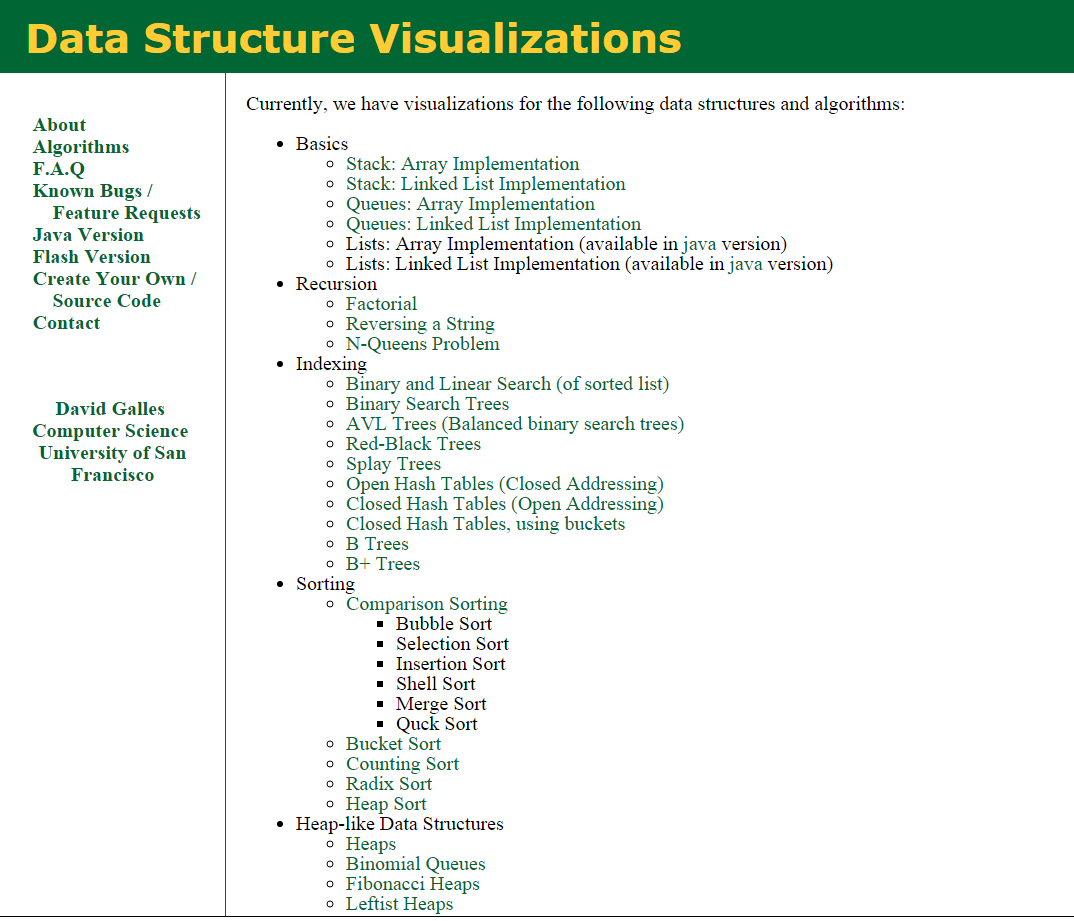
Task: Open Create Your Own / Source Code
Action: tap(113, 278)
